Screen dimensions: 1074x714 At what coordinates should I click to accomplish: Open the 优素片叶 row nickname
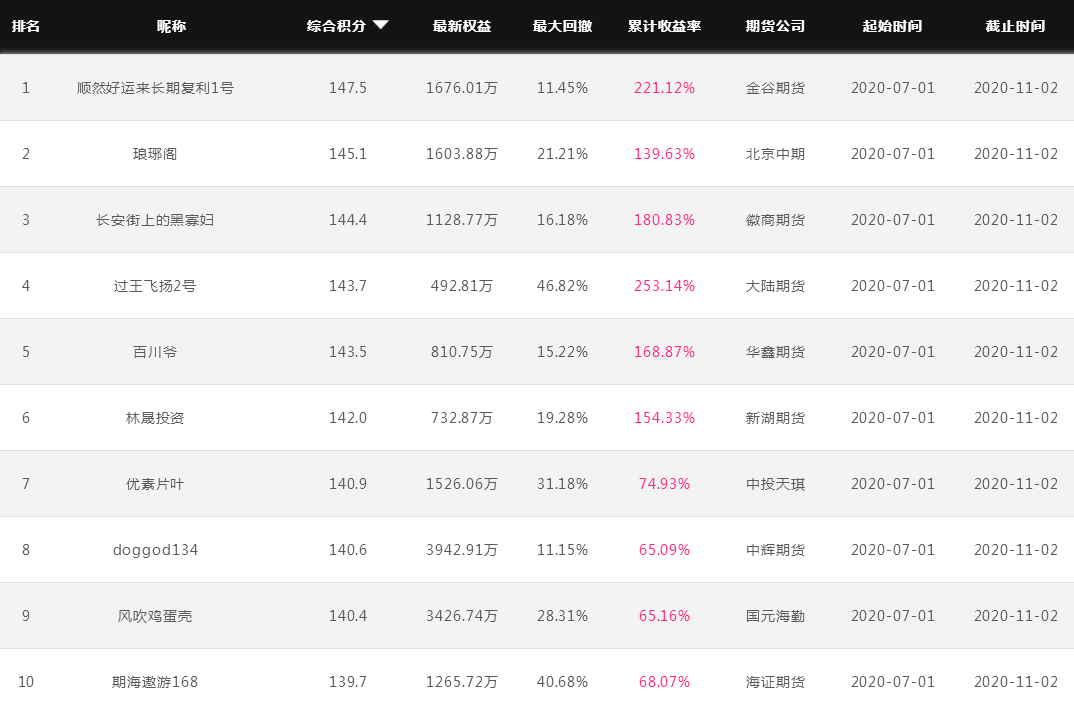click(155, 484)
